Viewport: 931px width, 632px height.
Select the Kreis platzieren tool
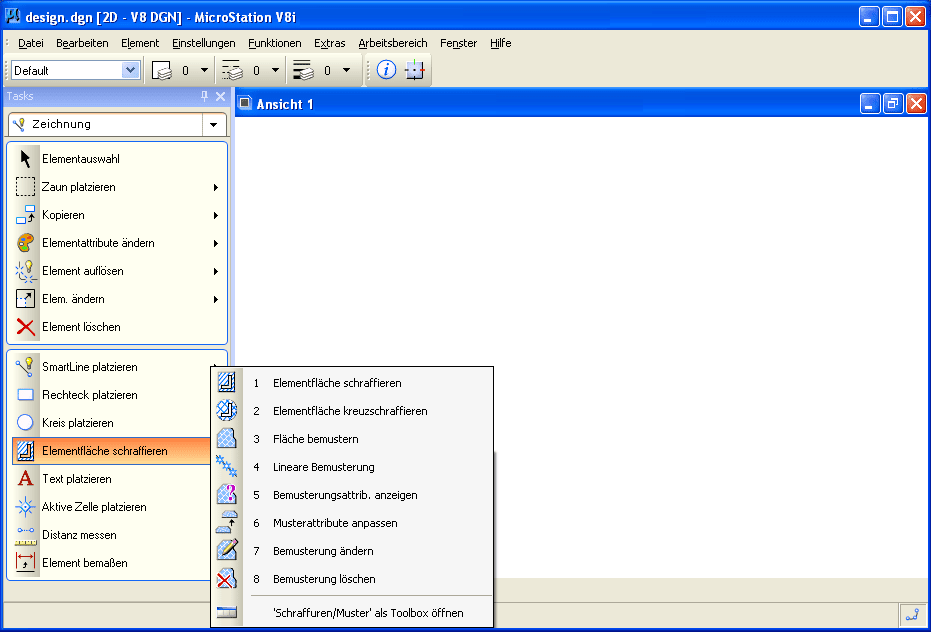(x=26, y=423)
